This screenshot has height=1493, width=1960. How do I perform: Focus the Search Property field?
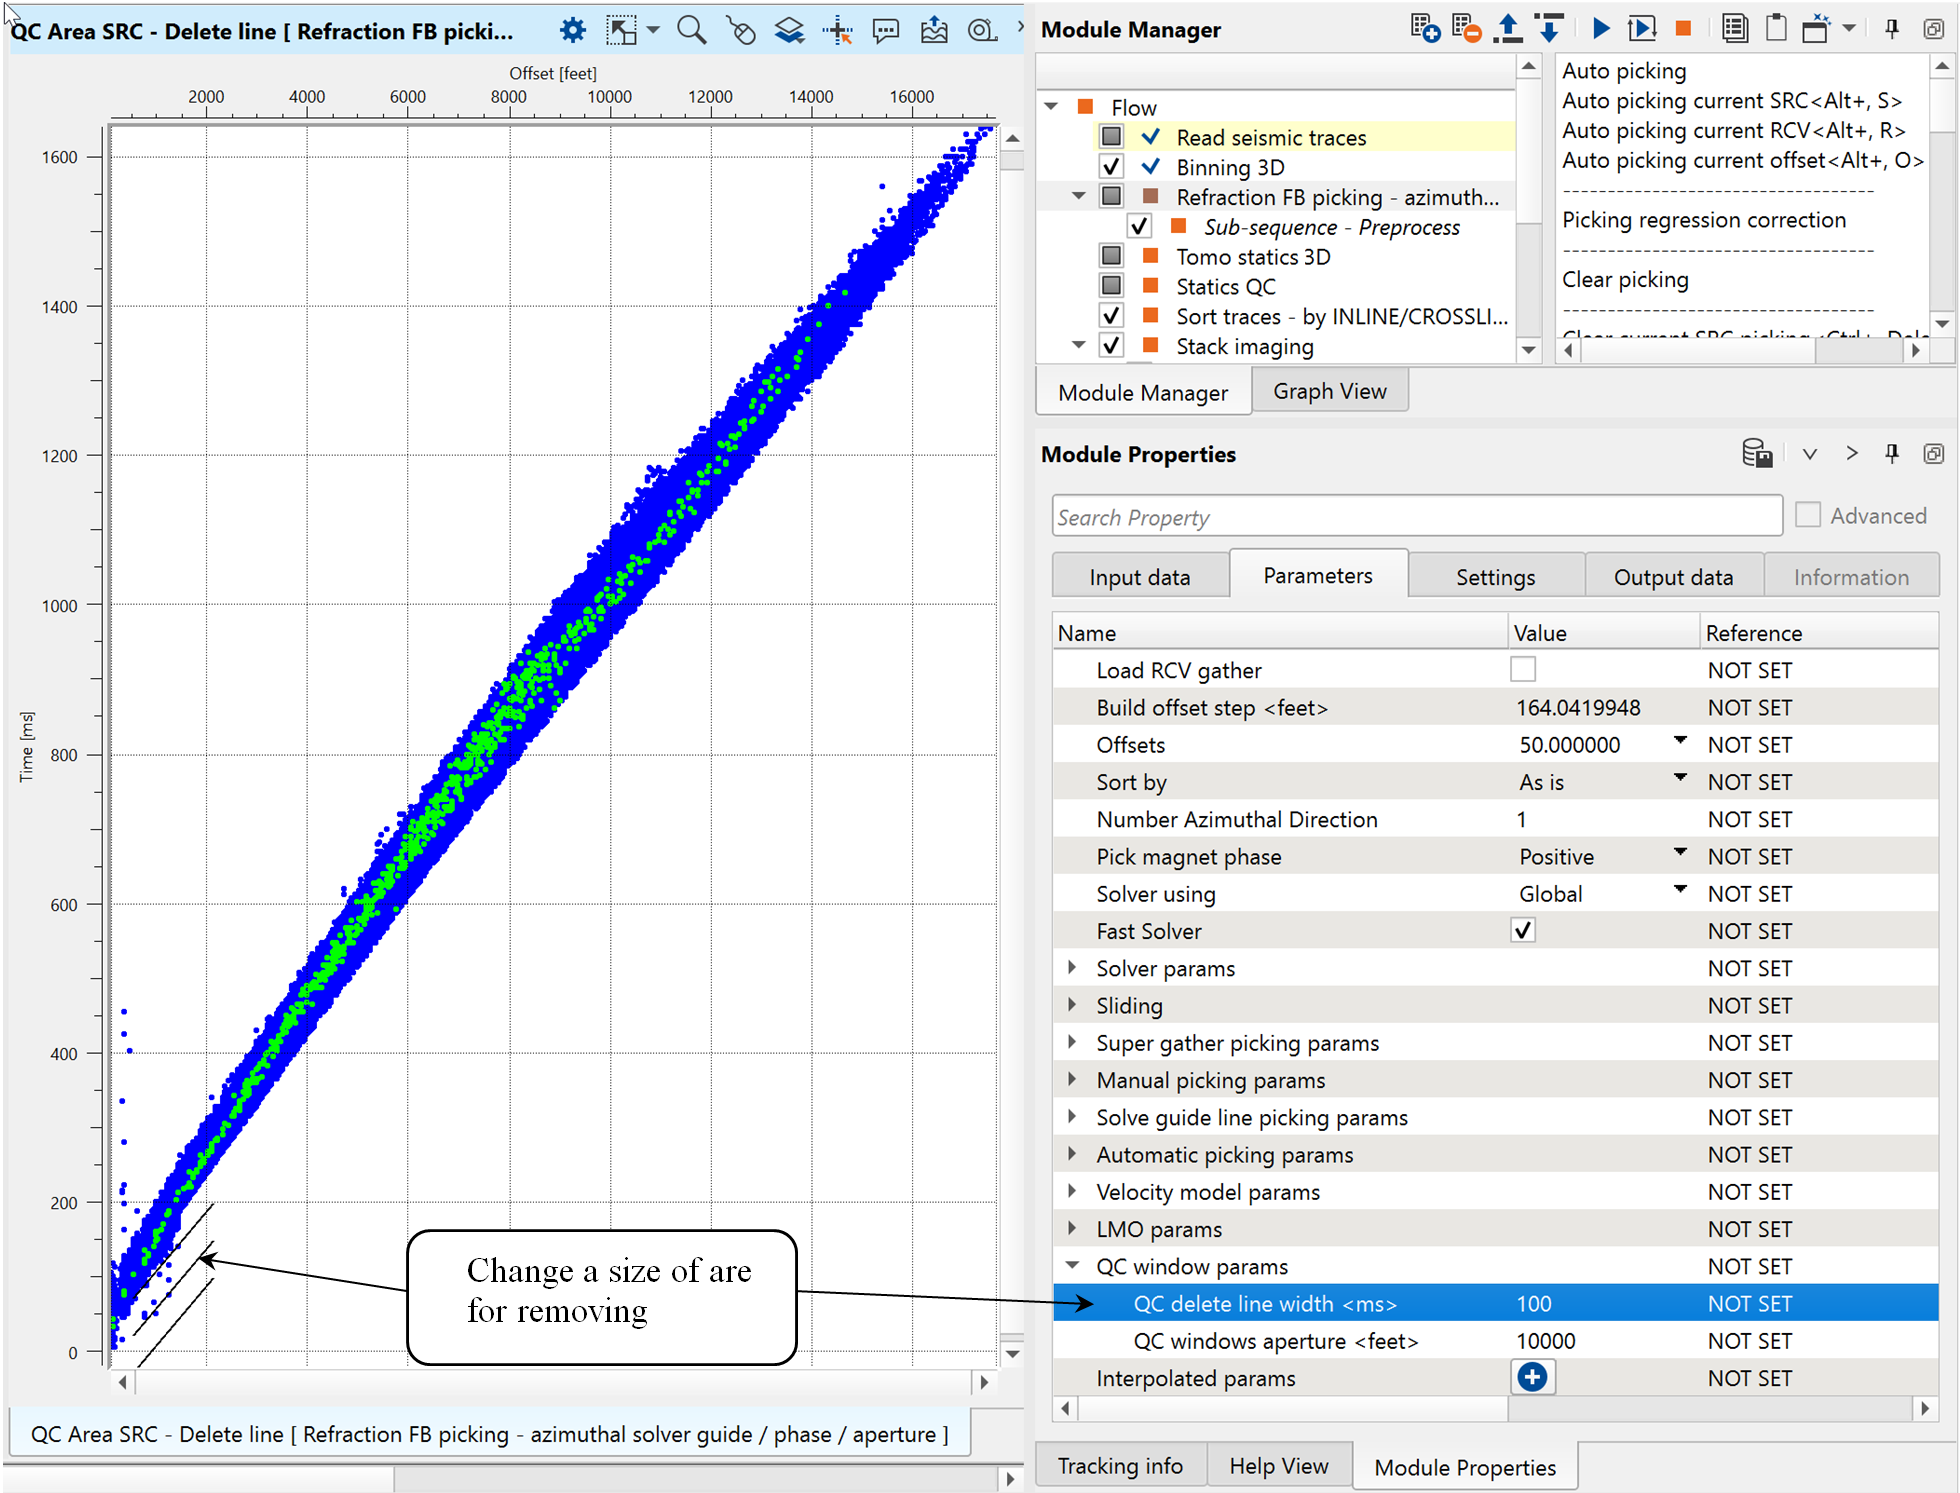coord(1416,517)
